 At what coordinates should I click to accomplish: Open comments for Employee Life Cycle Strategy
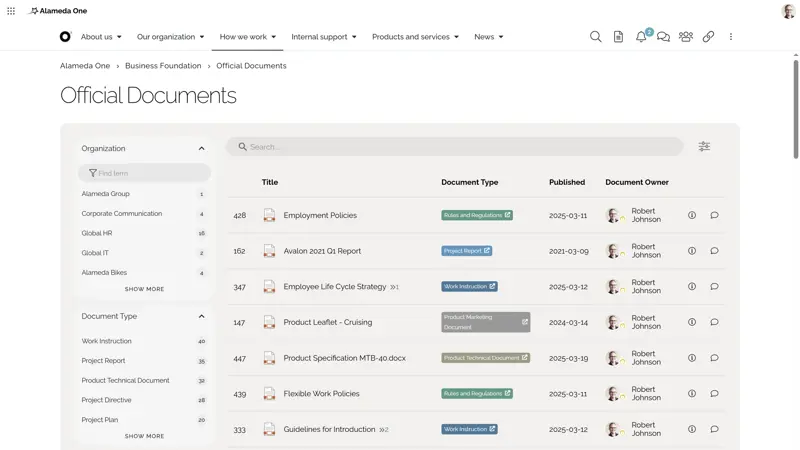point(714,287)
